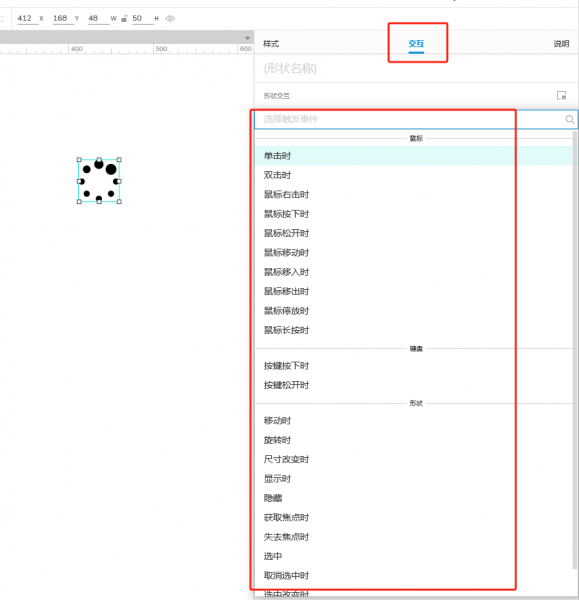Viewport: 579px width, 600px height.
Task: Switch to the 交互 tab
Action: 416,44
